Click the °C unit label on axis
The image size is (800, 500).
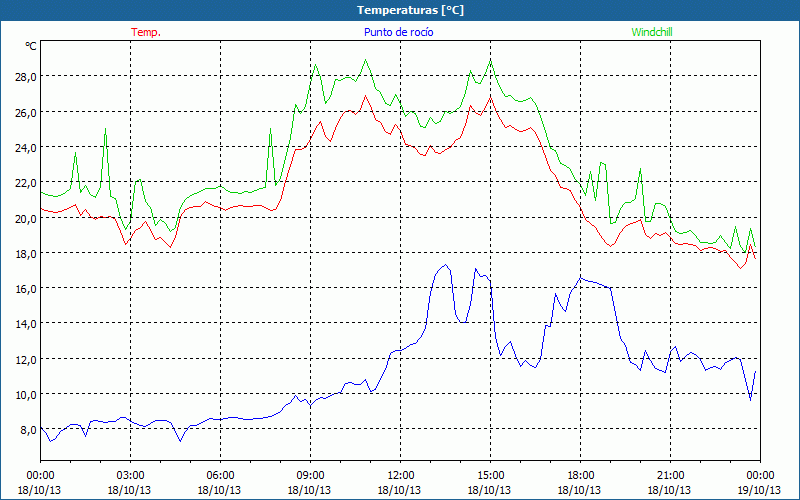point(31,46)
